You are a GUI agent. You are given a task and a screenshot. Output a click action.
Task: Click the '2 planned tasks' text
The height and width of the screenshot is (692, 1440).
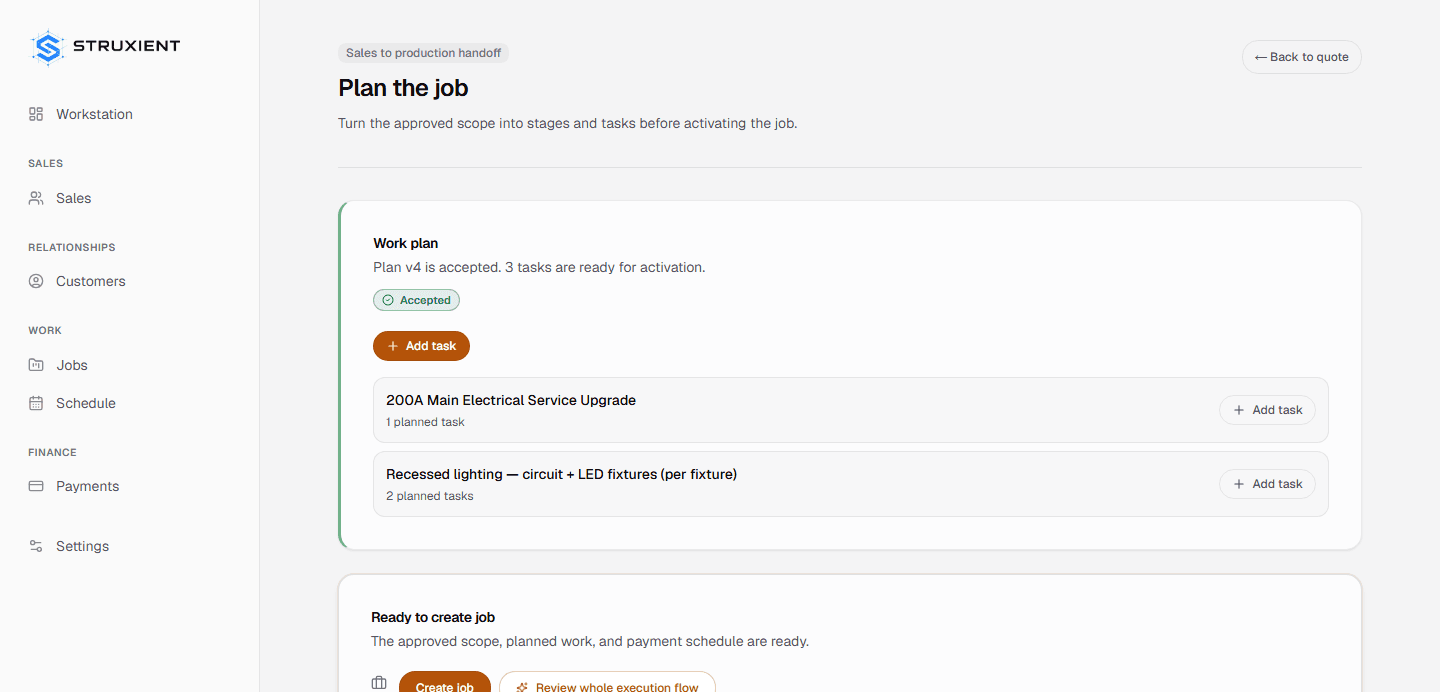click(x=430, y=496)
